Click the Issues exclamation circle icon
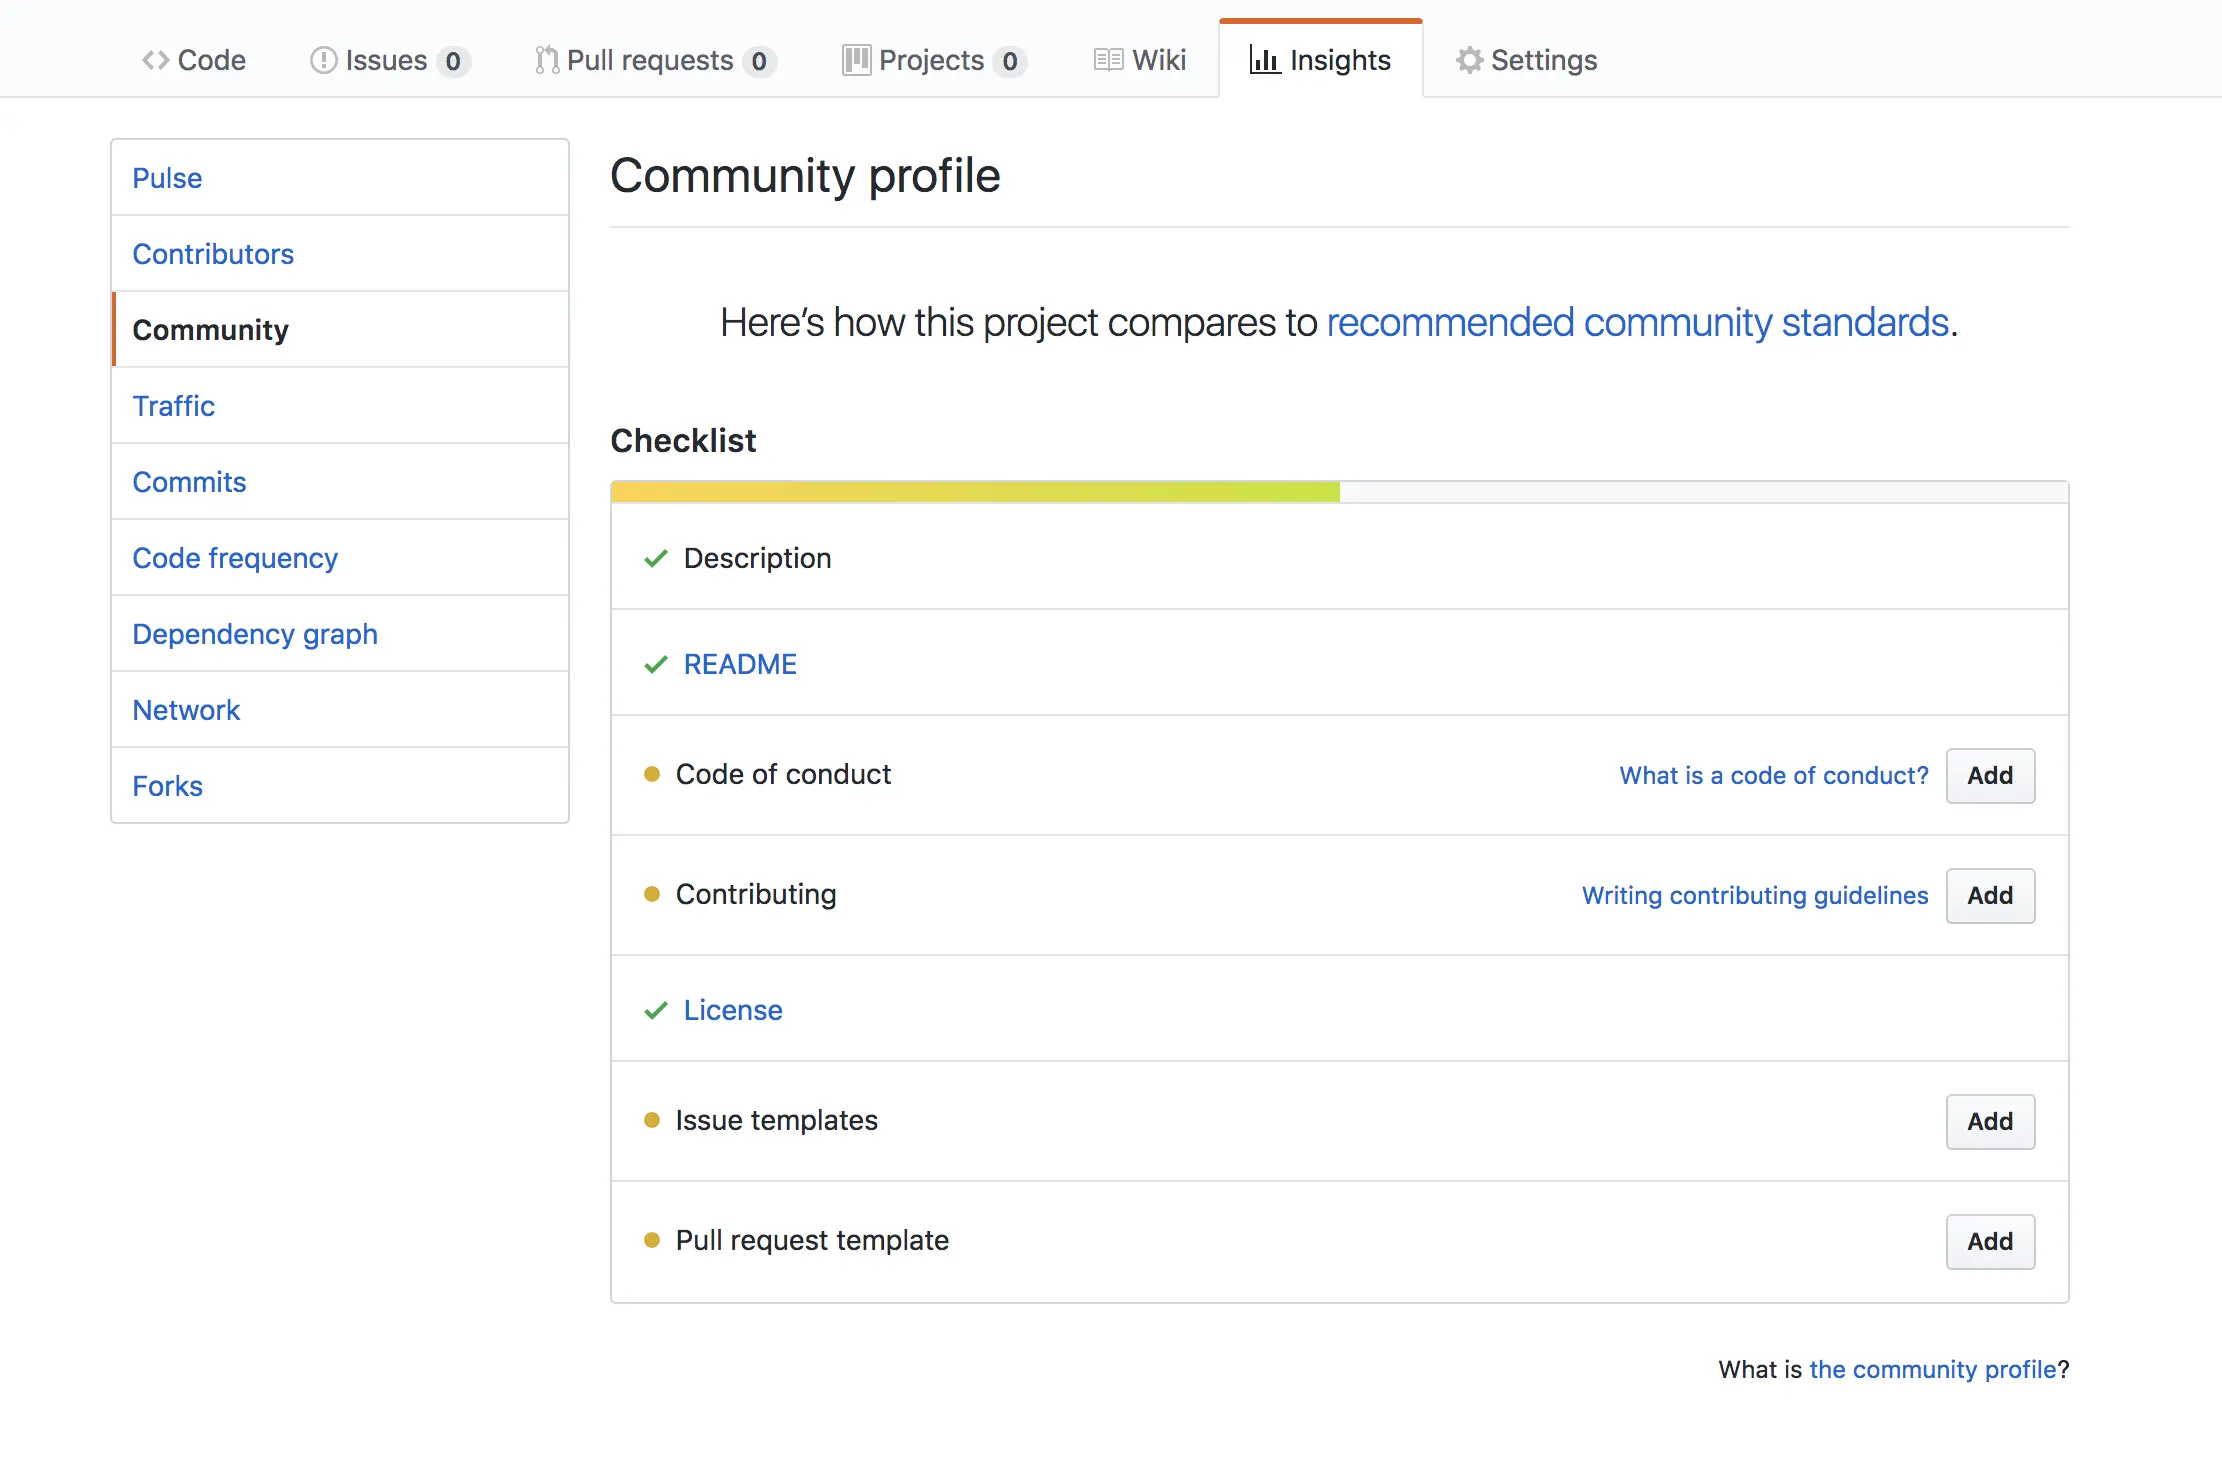Screen dimensions: 2222x1464 323,60
